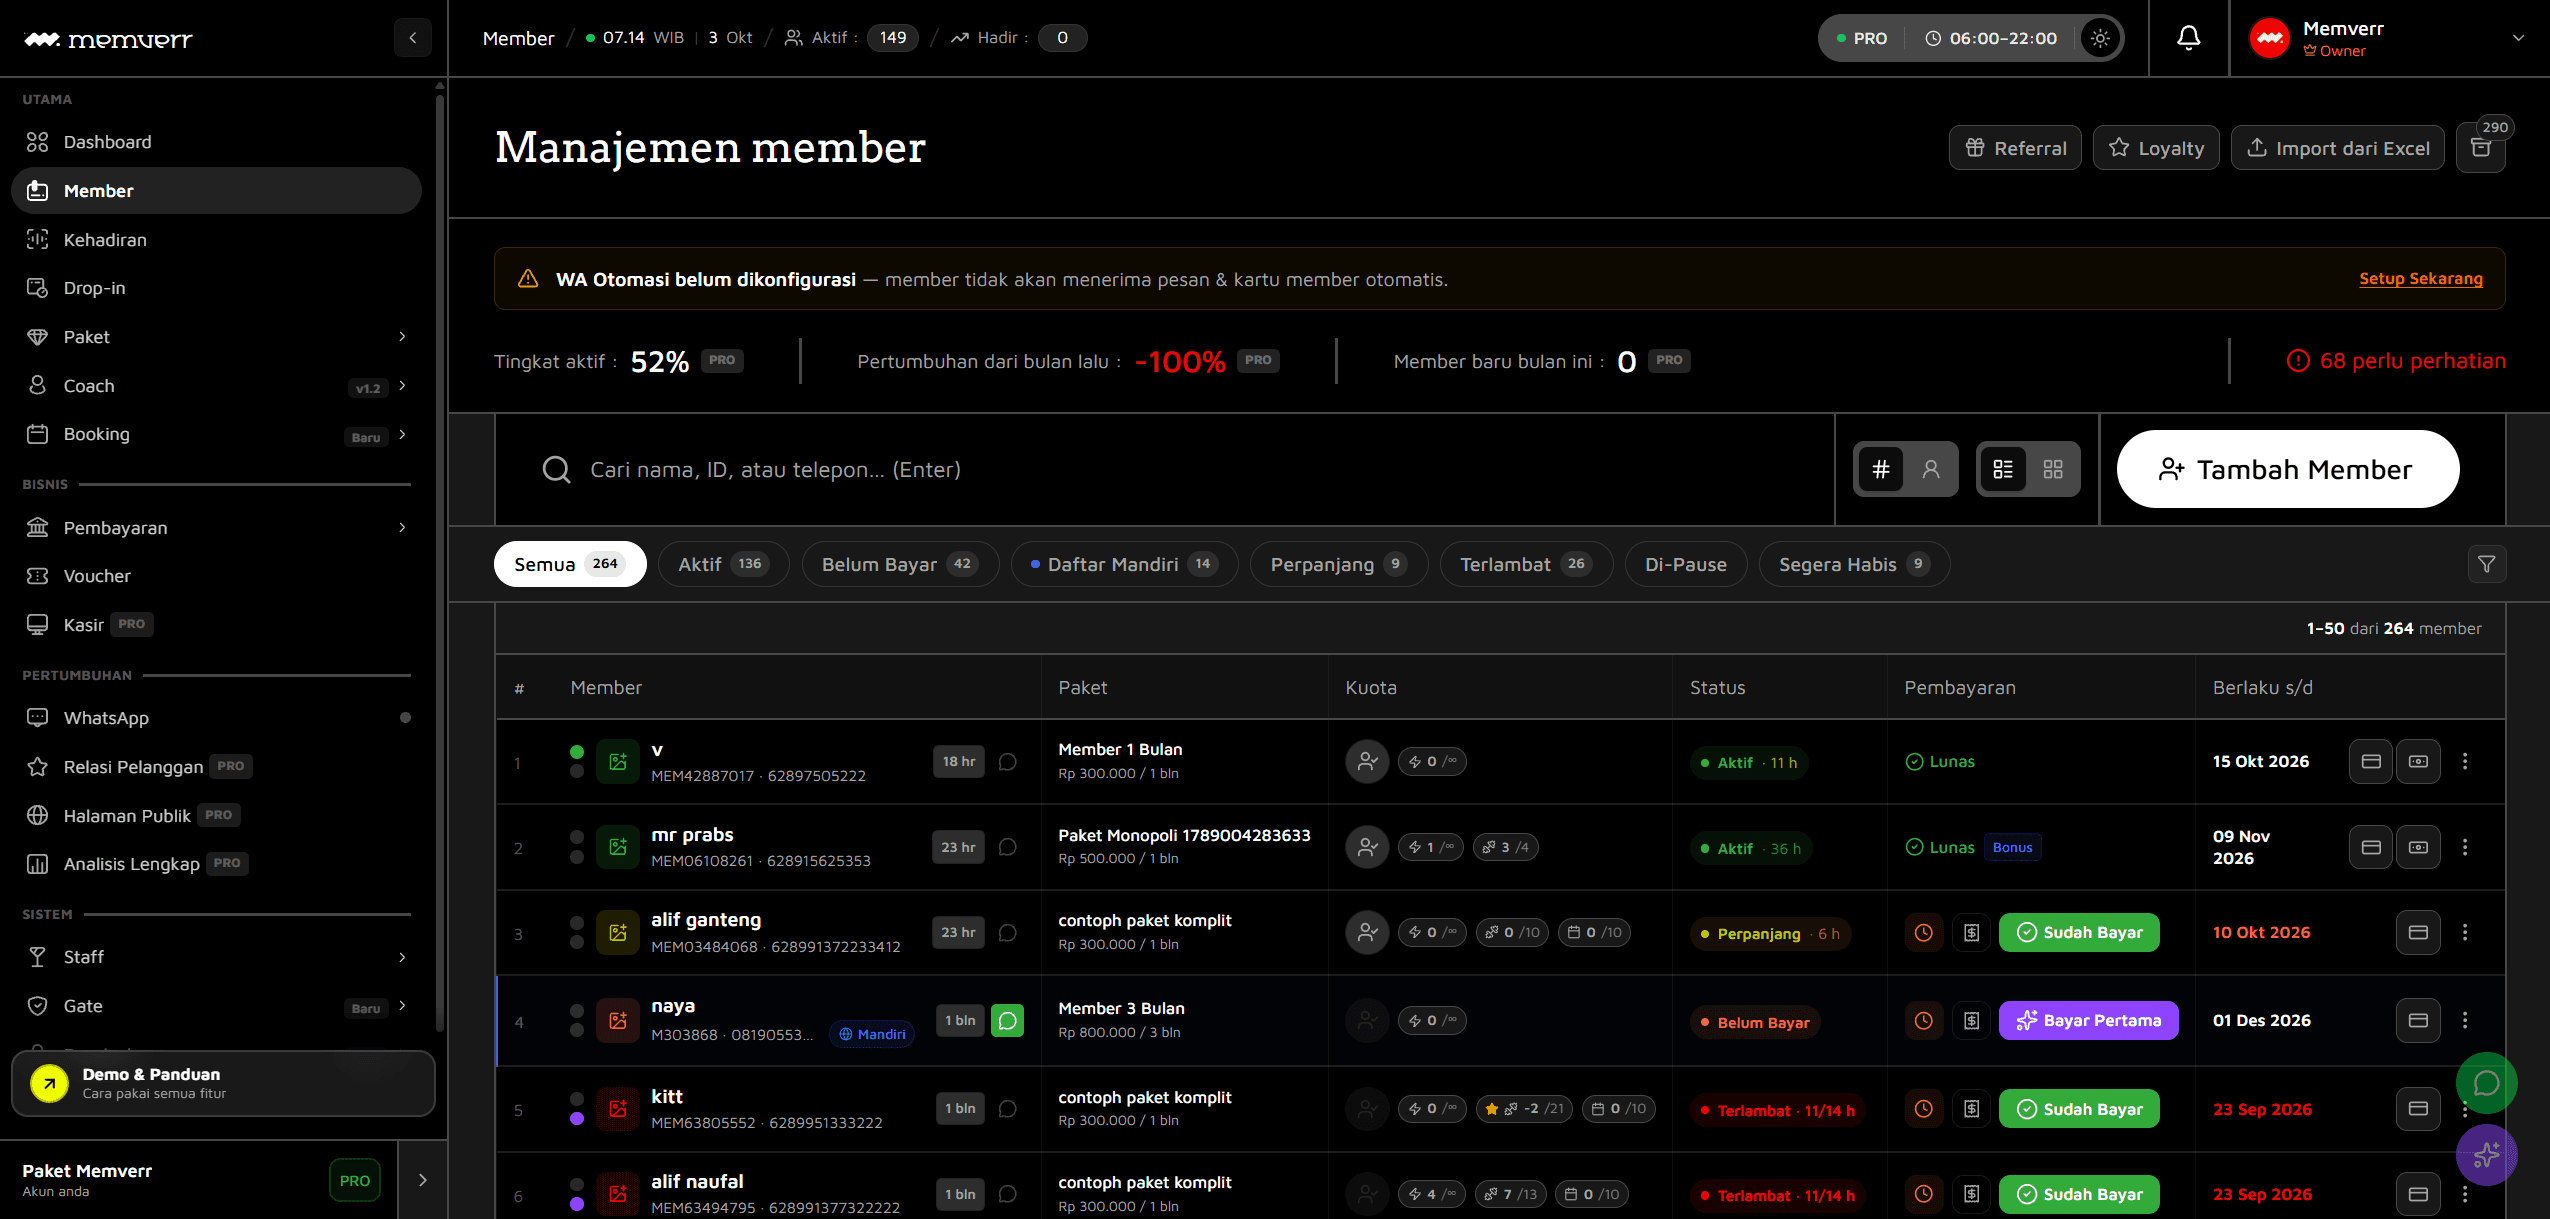Expand the Booking submenu chevron
The width and height of the screenshot is (2550, 1219).
click(402, 434)
